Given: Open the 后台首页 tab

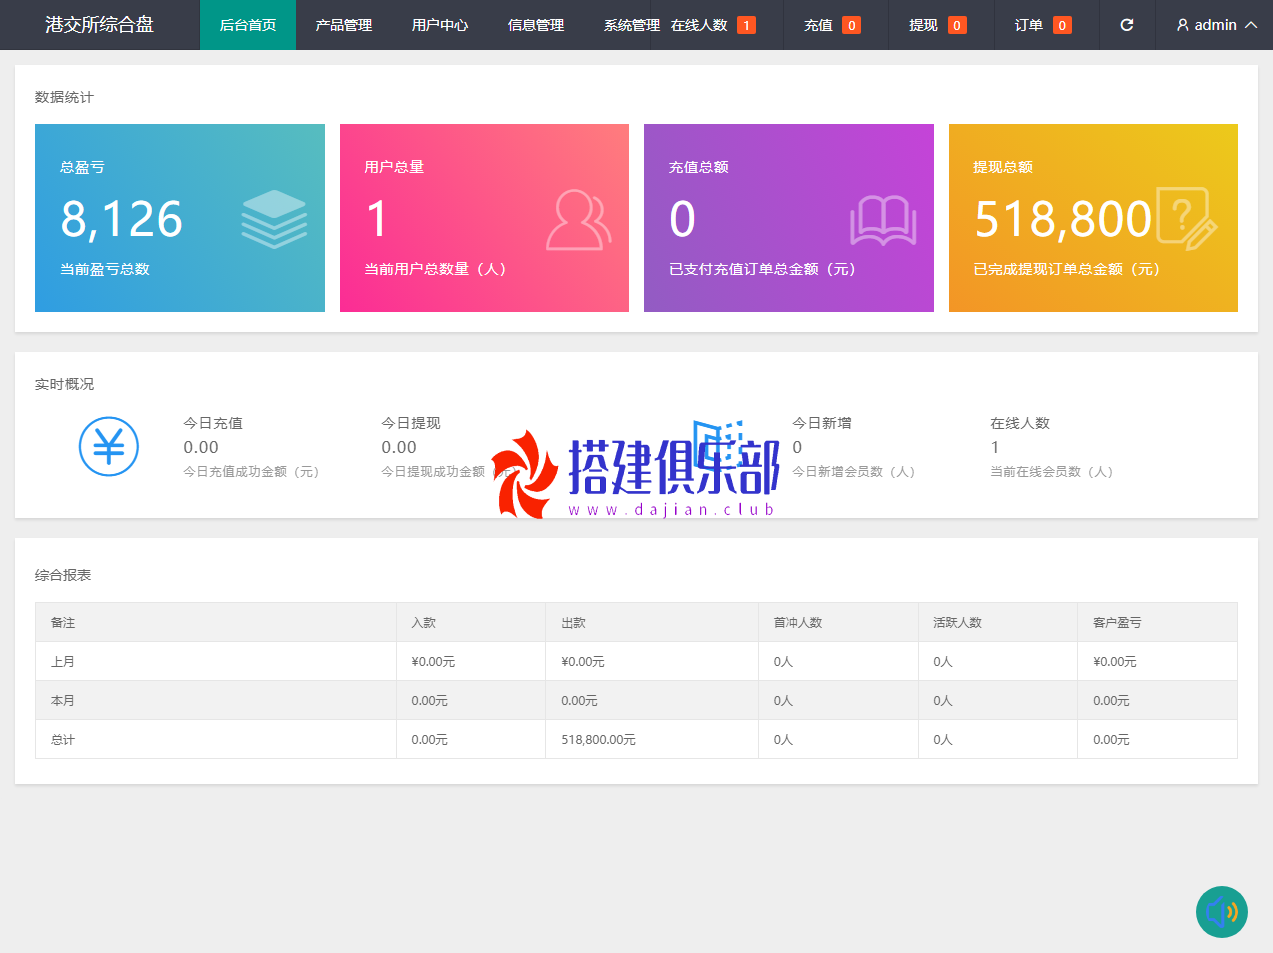Looking at the screenshot, I should (x=248, y=25).
